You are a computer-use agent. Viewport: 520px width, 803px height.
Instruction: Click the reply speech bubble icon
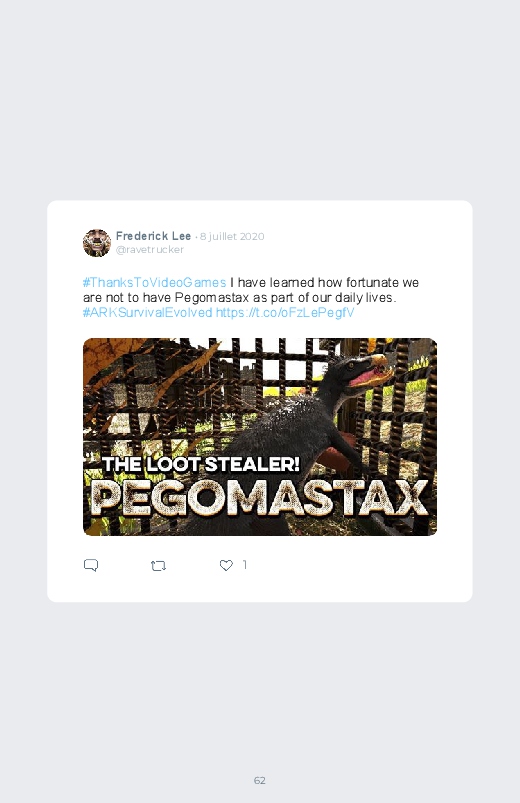pos(91,565)
